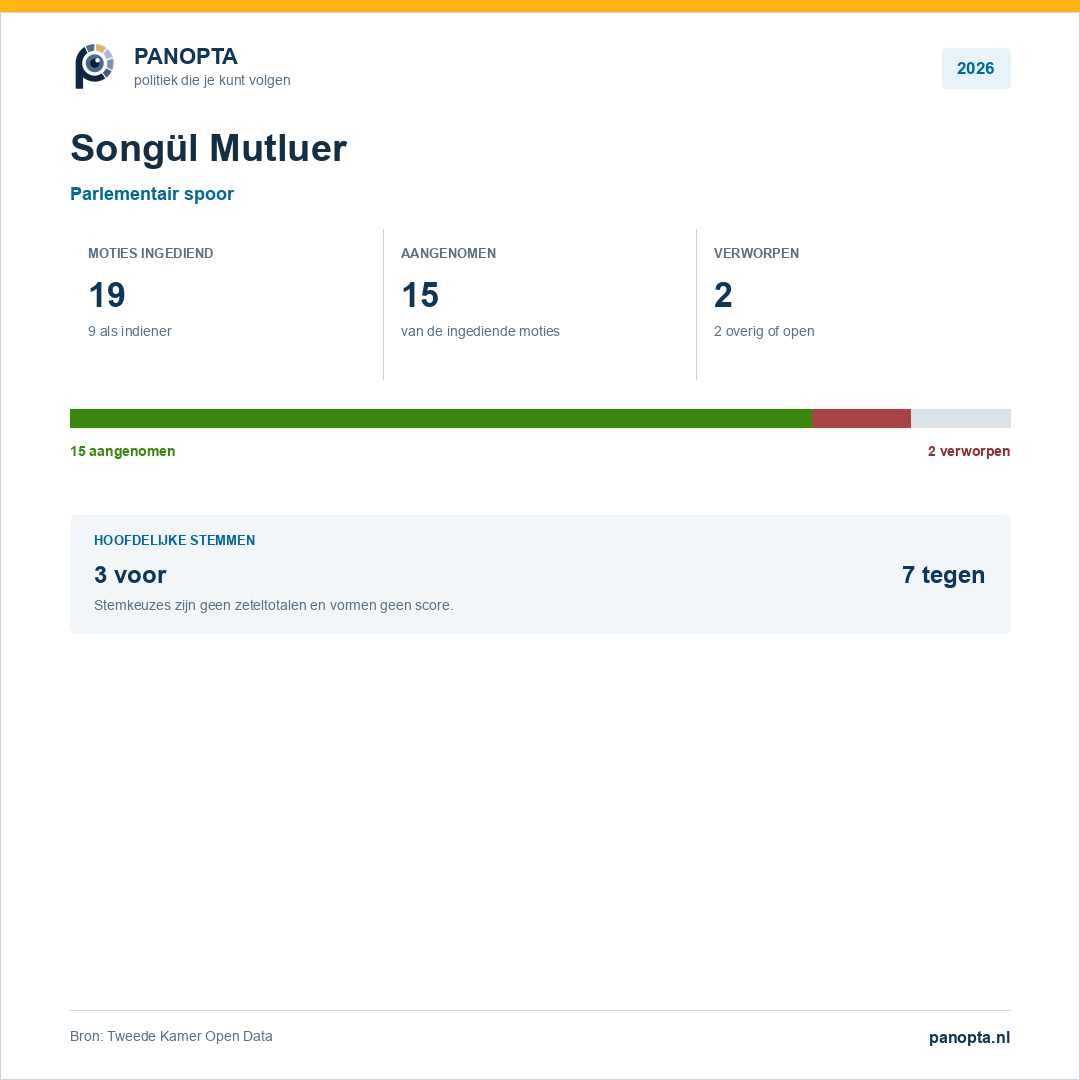Select the 2026 year badge
This screenshot has width=1080, height=1080.
point(975,68)
